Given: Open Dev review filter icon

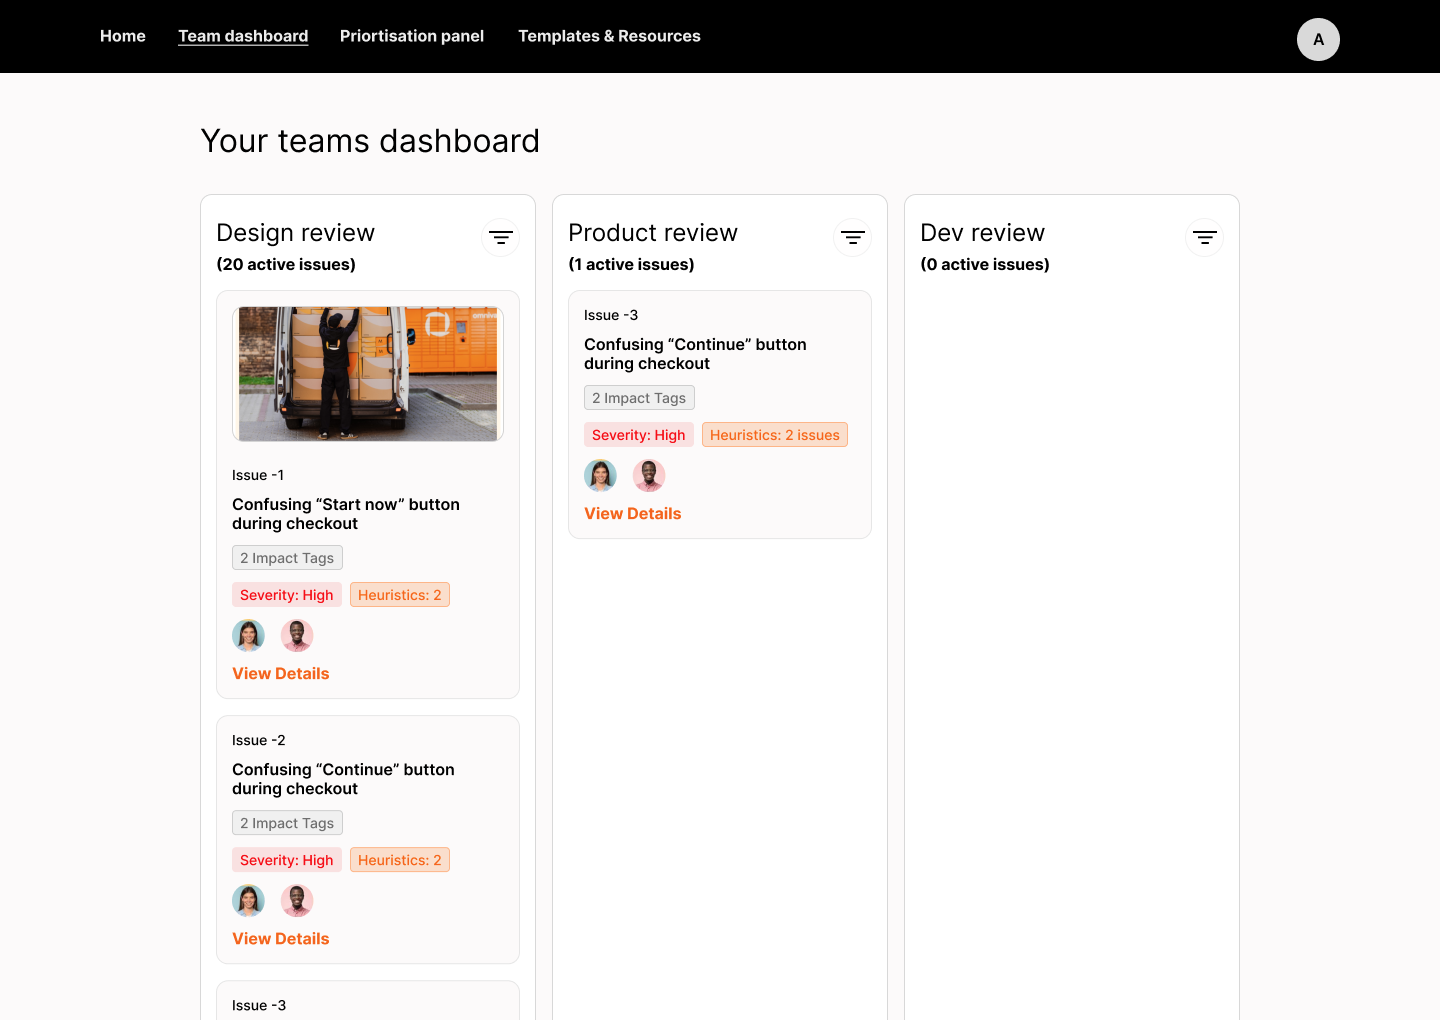Looking at the screenshot, I should [1205, 238].
